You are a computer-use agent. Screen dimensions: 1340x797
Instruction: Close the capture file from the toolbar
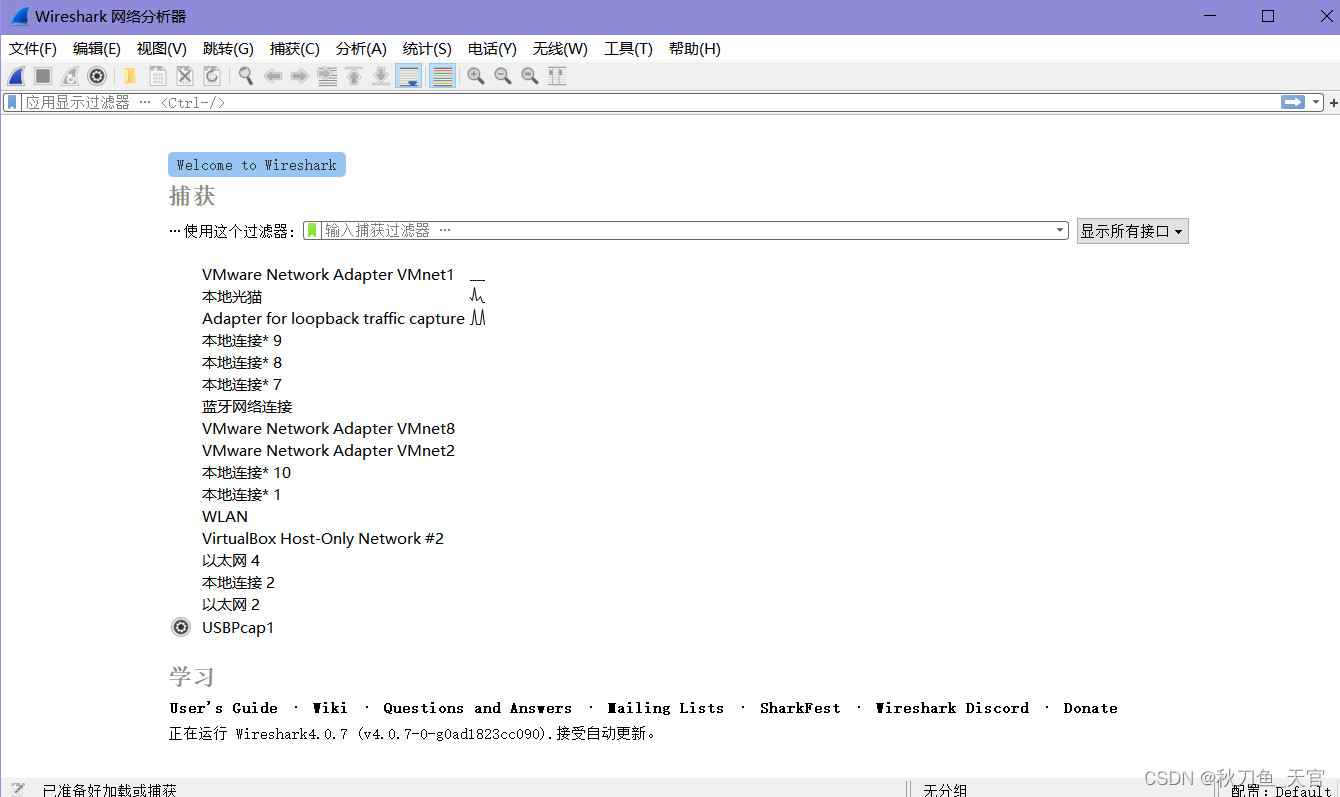185,76
